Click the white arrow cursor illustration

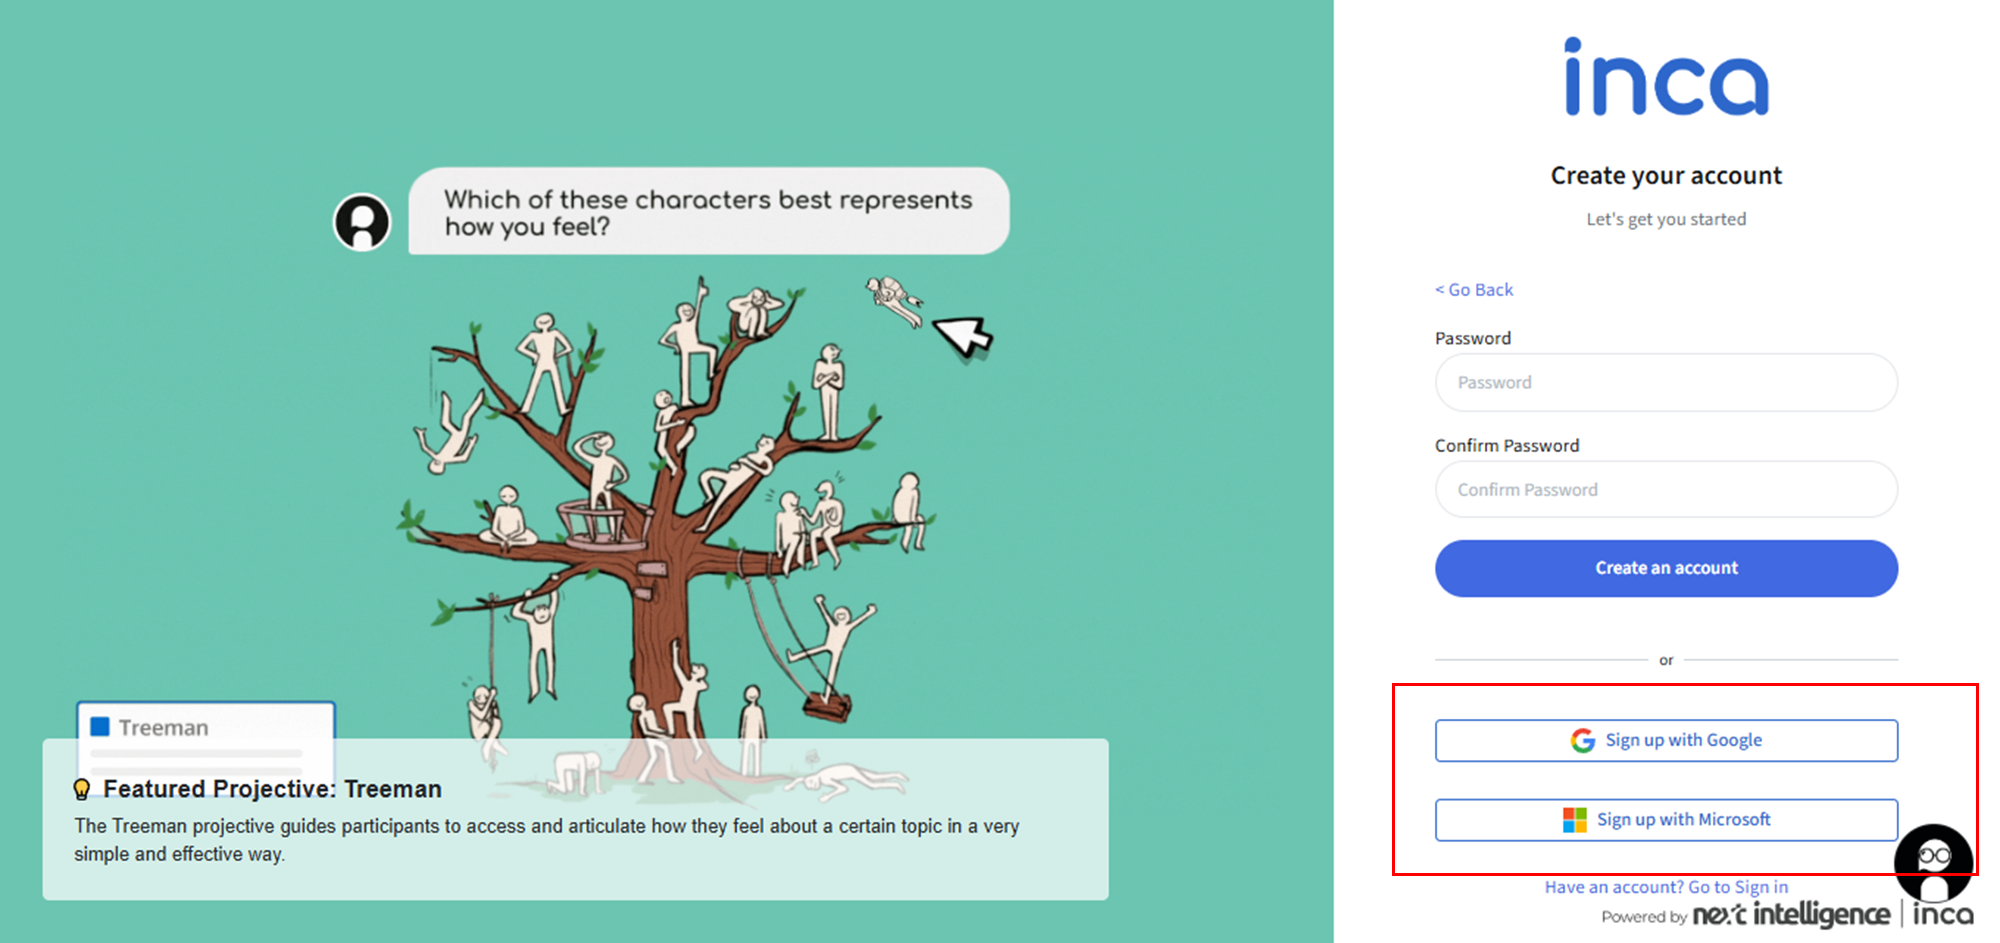pos(962,336)
